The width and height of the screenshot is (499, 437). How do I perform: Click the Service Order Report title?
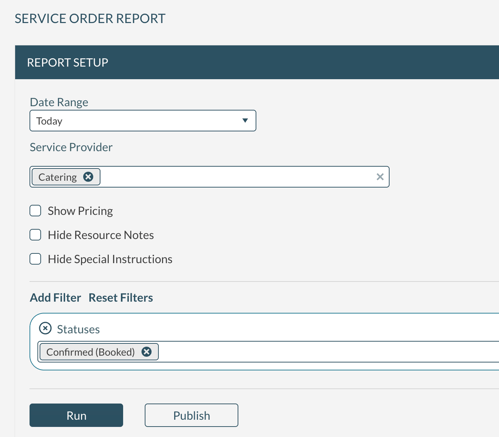[90, 18]
